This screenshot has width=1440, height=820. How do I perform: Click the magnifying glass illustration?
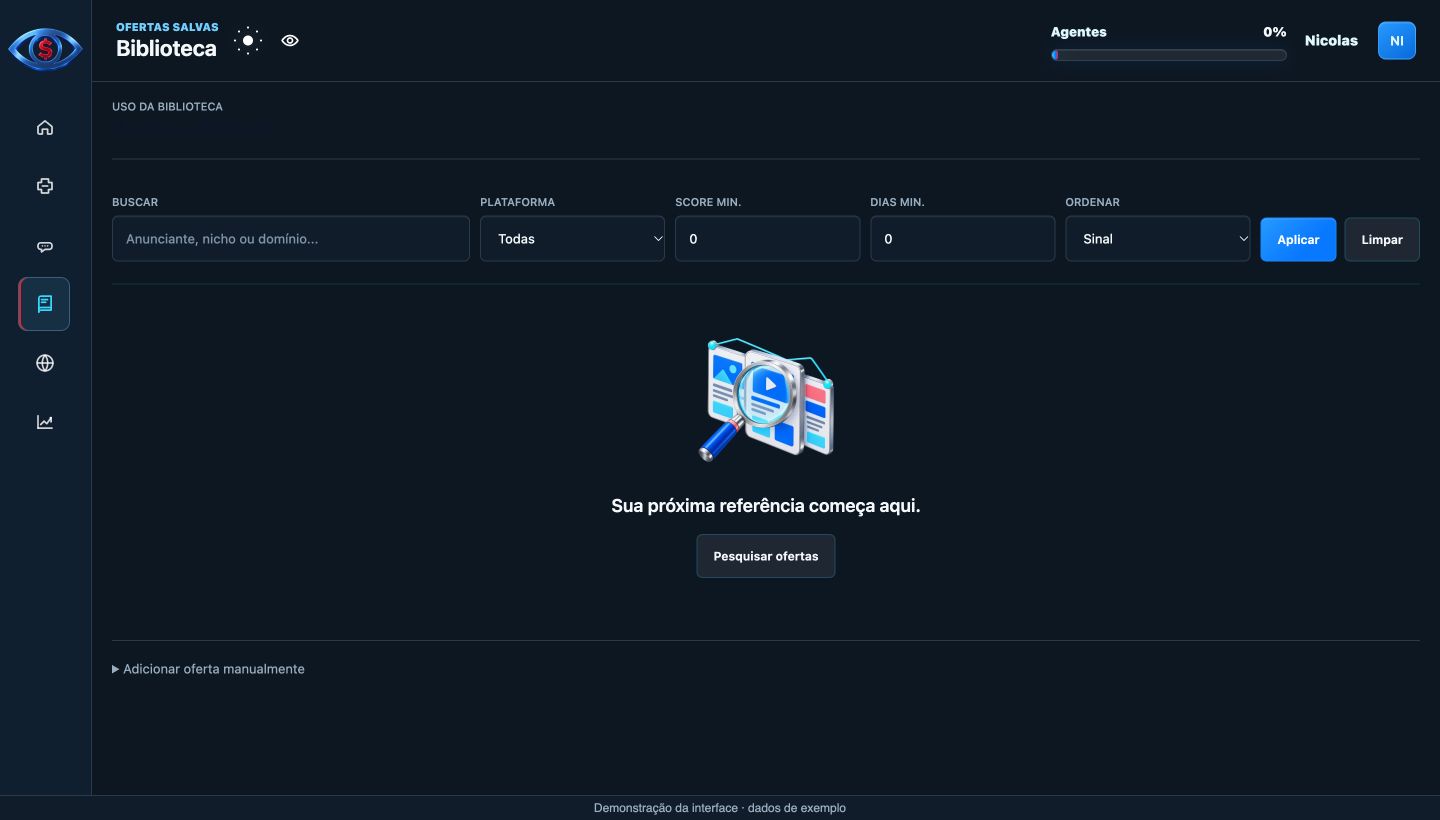766,399
